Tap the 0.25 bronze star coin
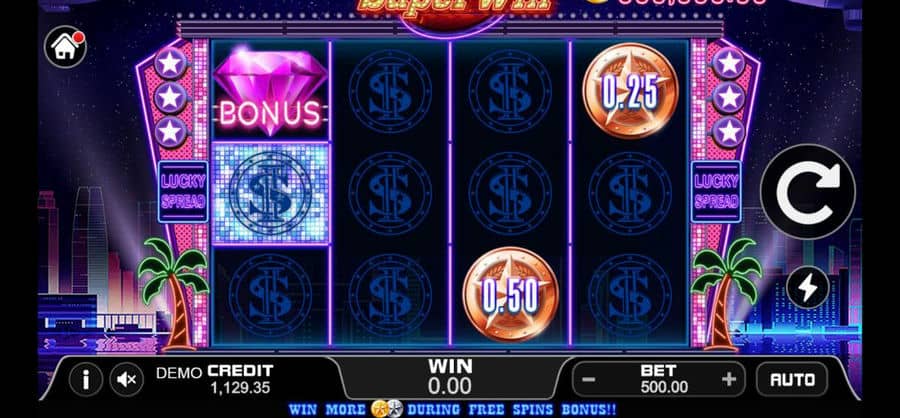The image size is (900, 418). [630, 91]
